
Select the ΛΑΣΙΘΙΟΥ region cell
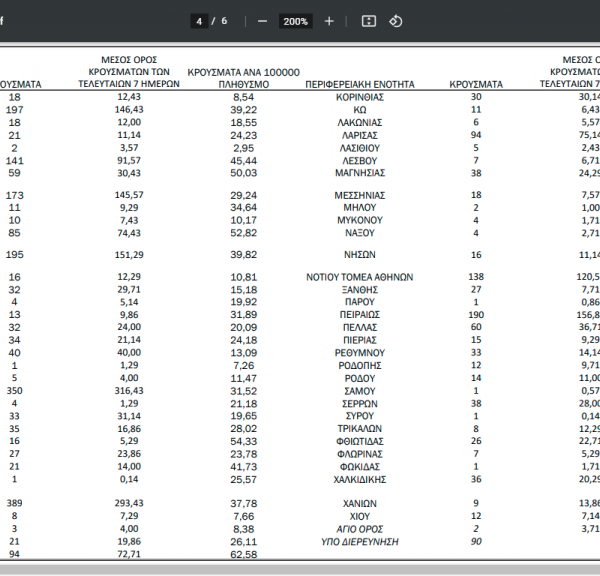tap(360, 148)
